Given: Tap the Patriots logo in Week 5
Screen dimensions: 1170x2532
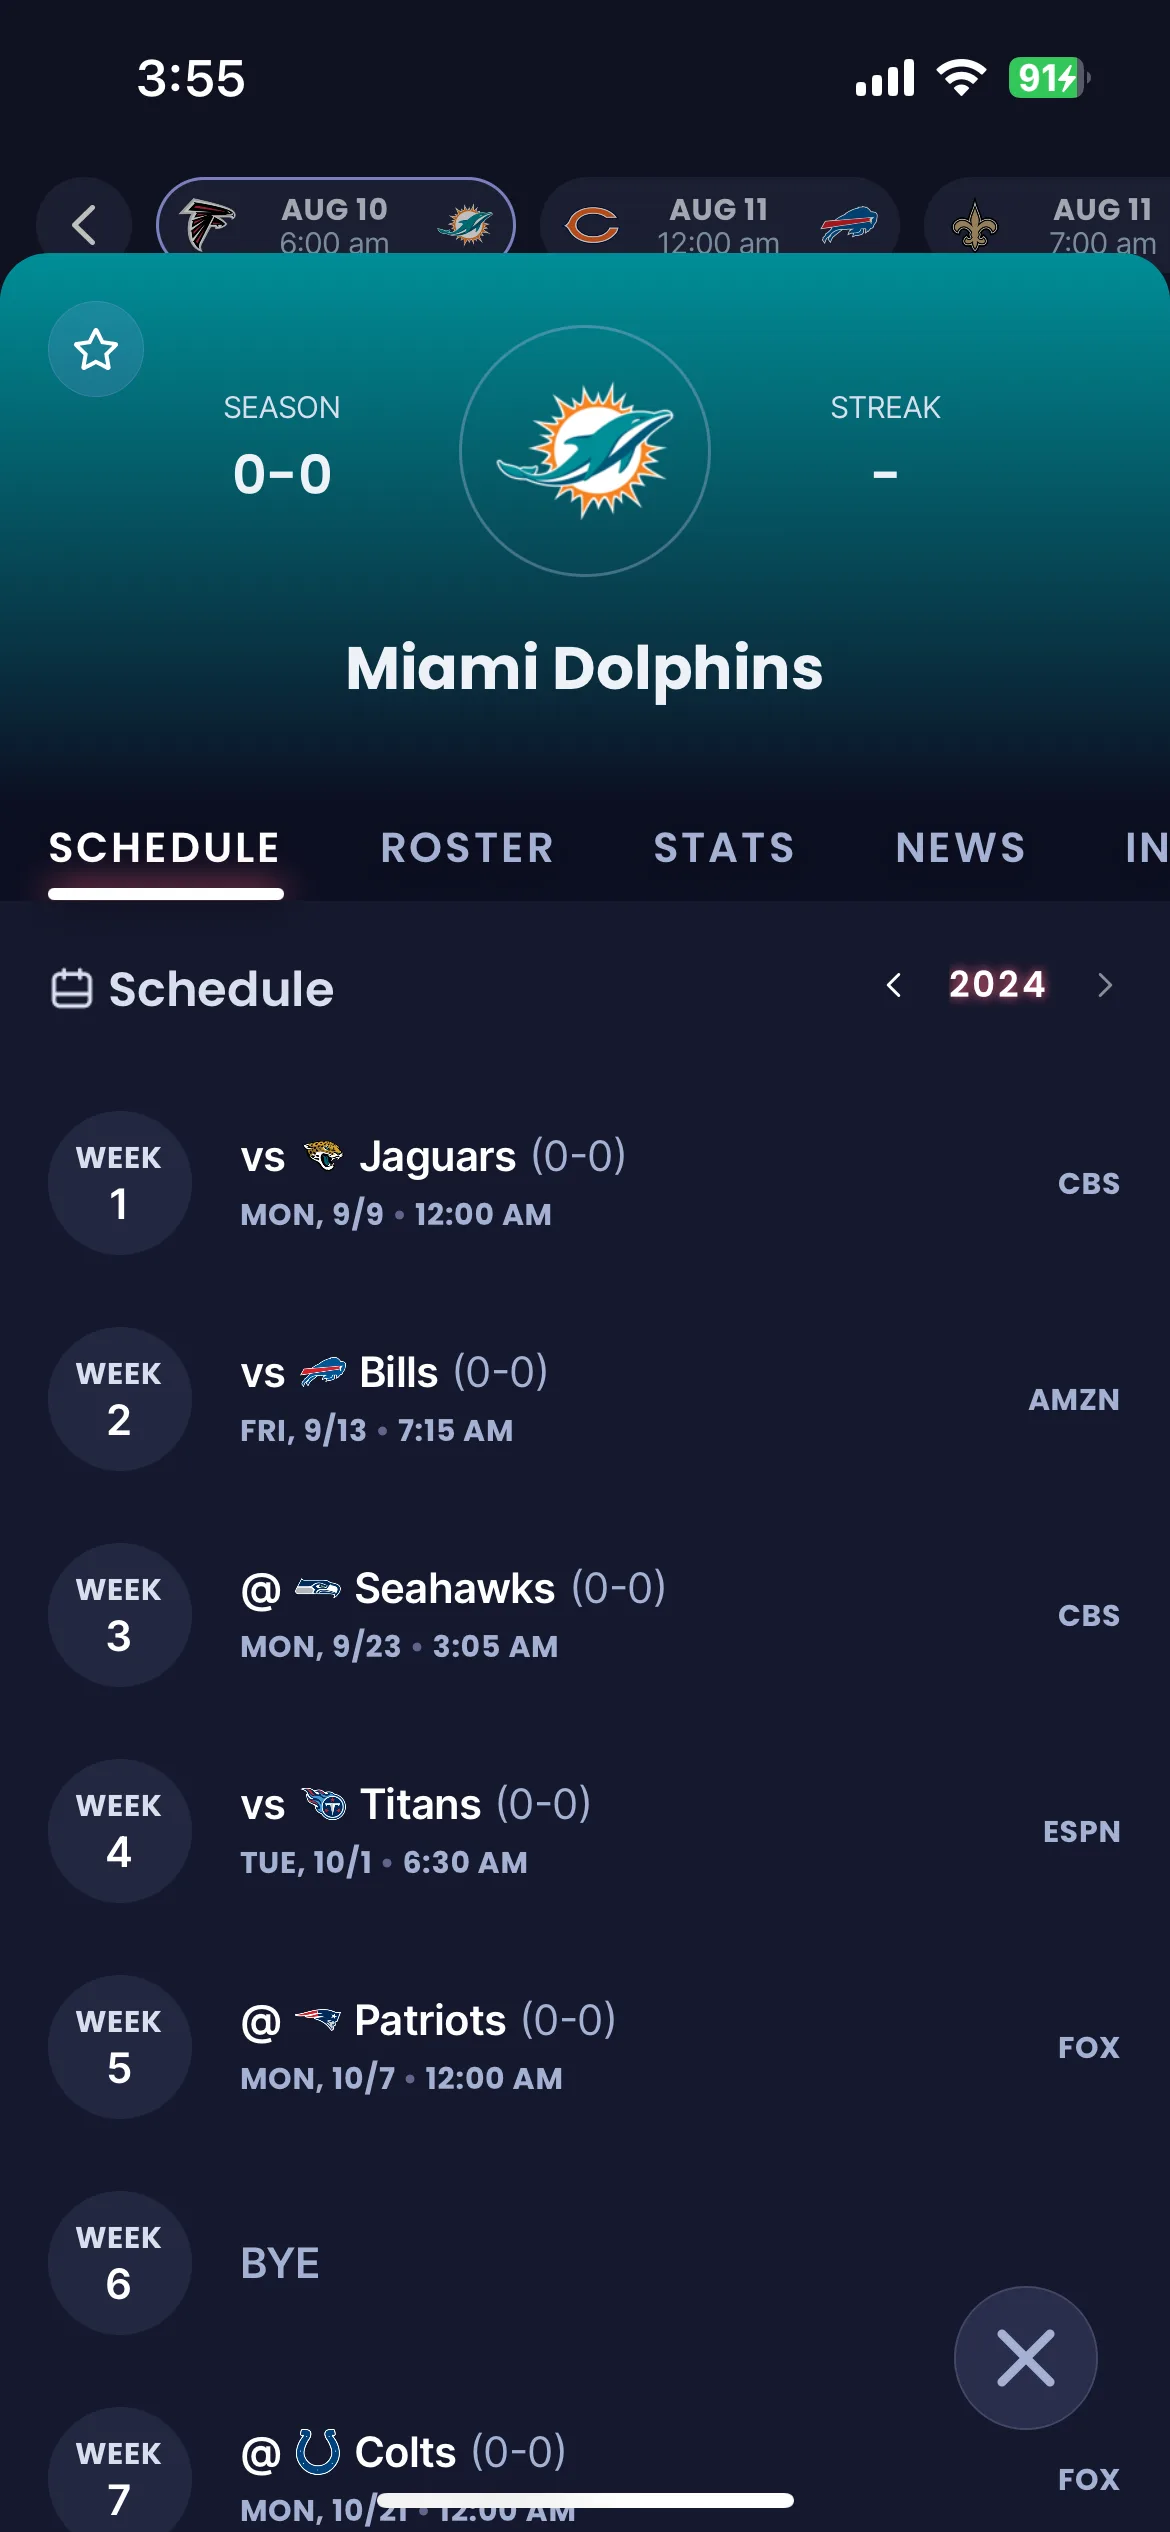Looking at the screenshot, I should click(318, 2020).
